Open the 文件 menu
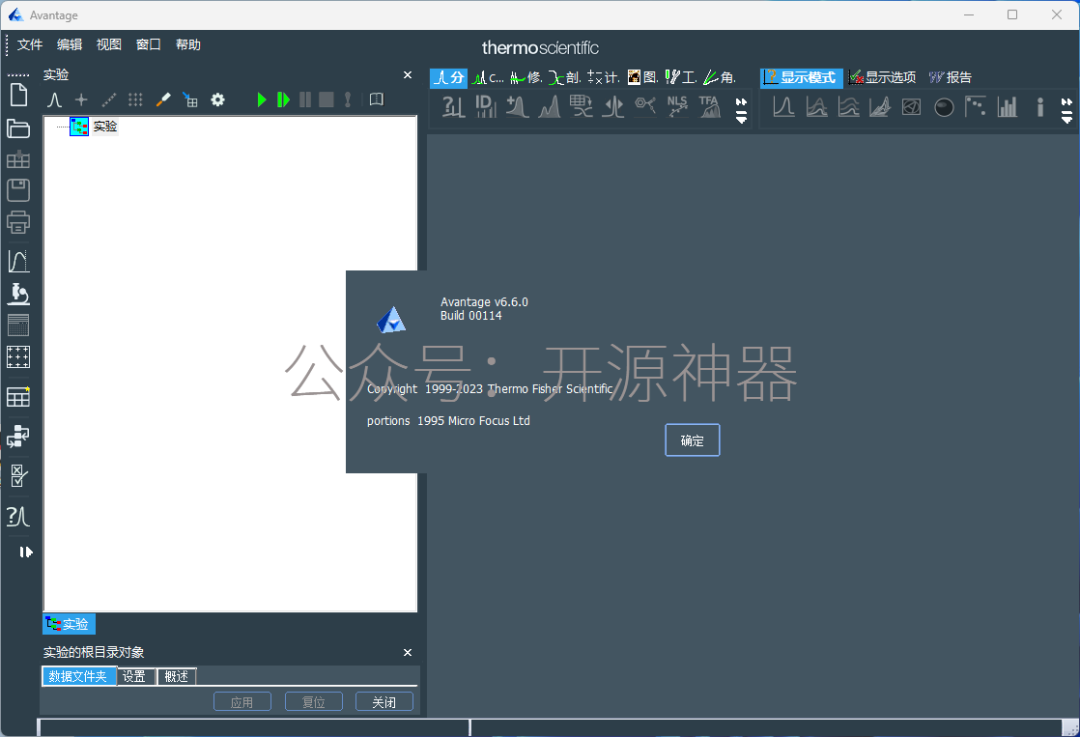The image size is (1080, 737). [30, 45]
